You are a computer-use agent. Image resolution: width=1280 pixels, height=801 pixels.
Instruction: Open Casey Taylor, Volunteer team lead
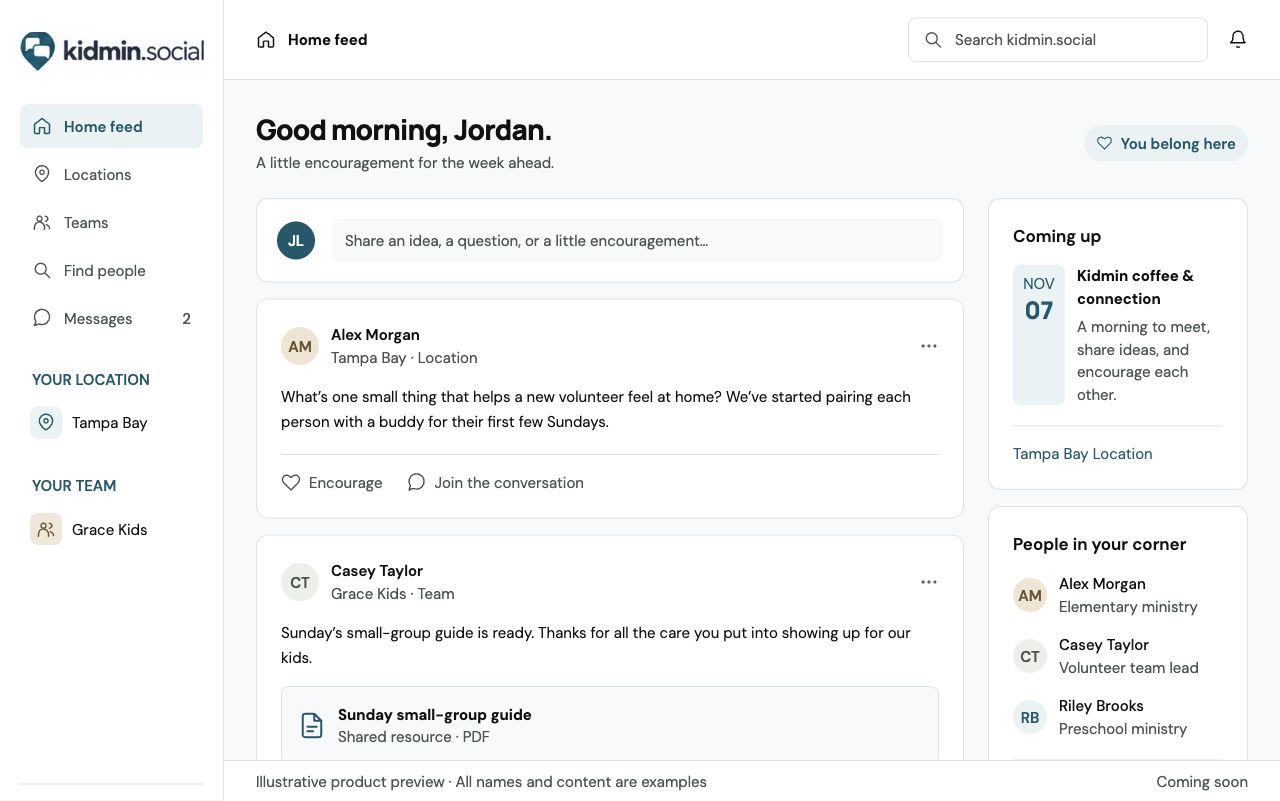tap(1118, 656)
